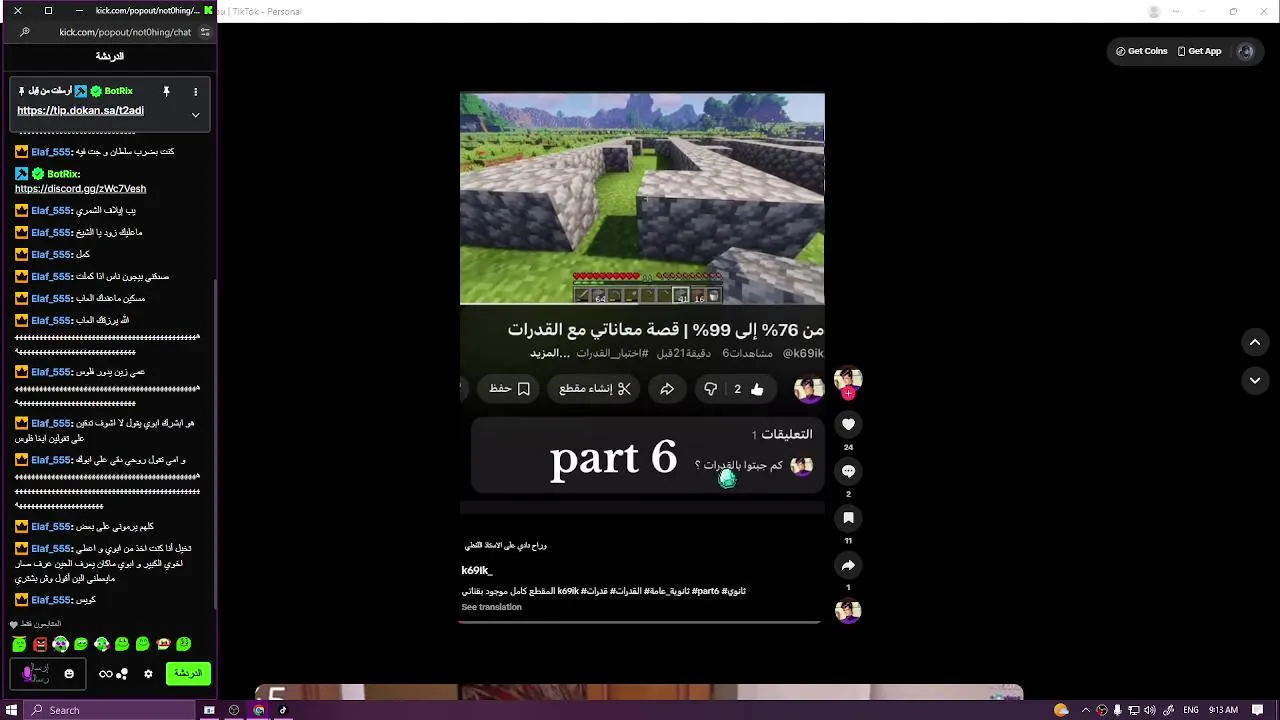Click the YouTube share arrow button
The width and height of the screenshot is (1280, 720).
pos(667,389)
